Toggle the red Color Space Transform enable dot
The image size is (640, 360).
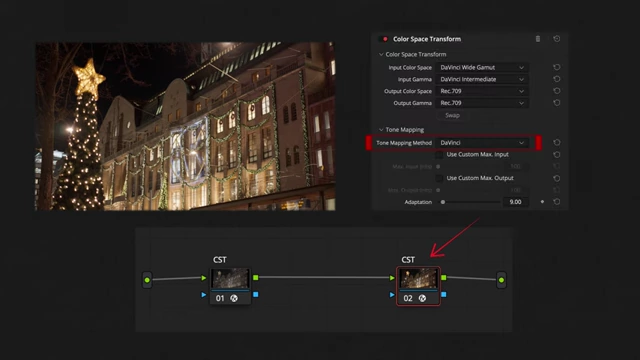385,39
